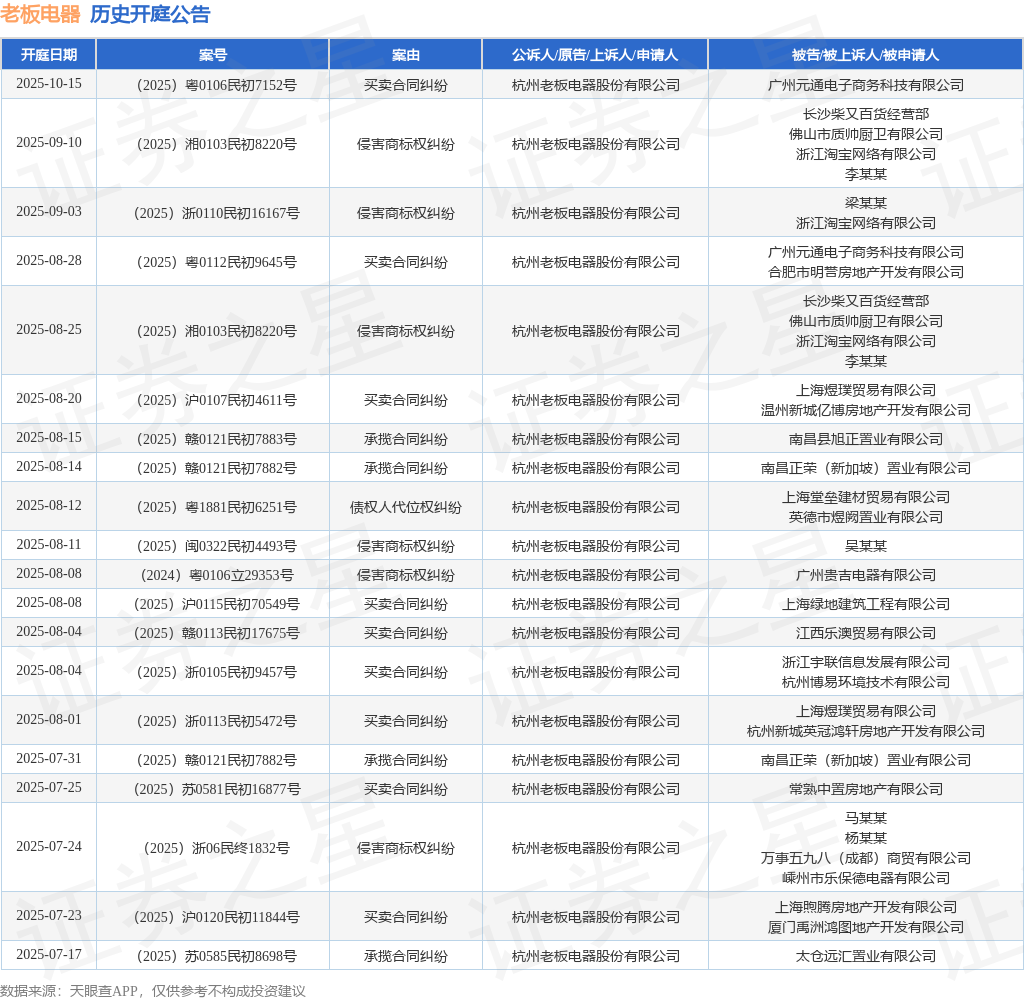Select the date 2025-07-25

pos(49,788)
